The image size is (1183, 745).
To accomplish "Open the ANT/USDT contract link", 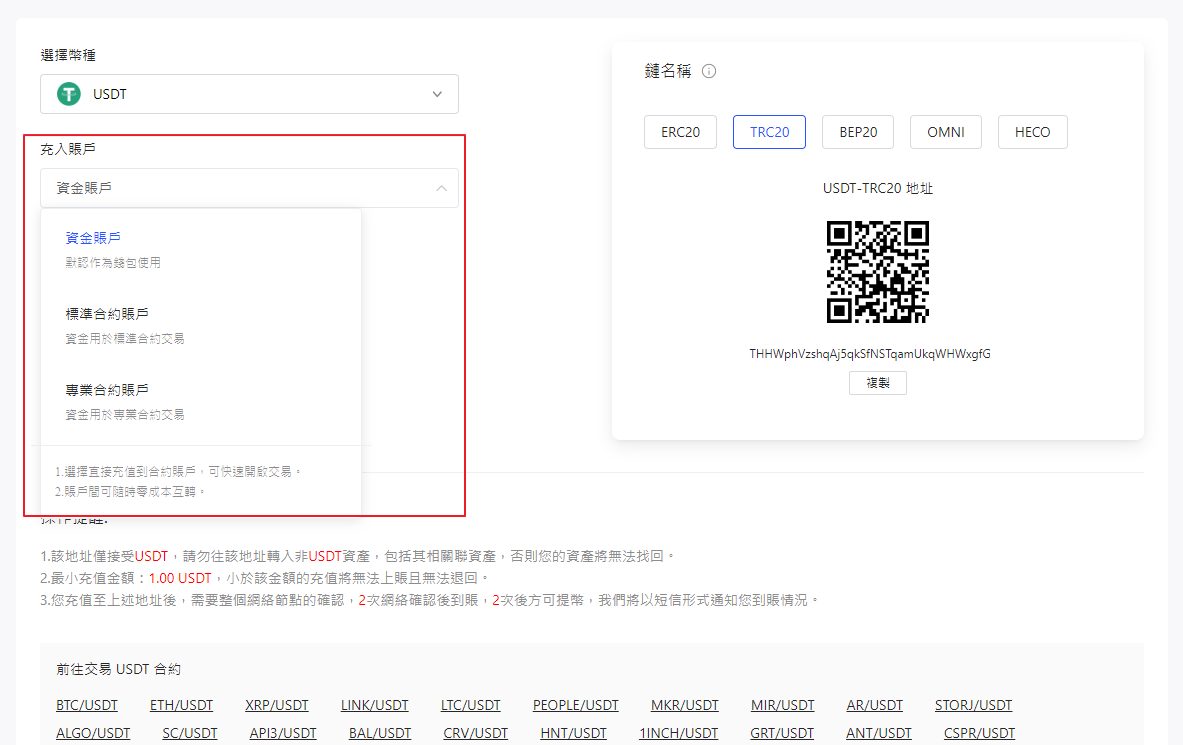I will pos(878,733).
